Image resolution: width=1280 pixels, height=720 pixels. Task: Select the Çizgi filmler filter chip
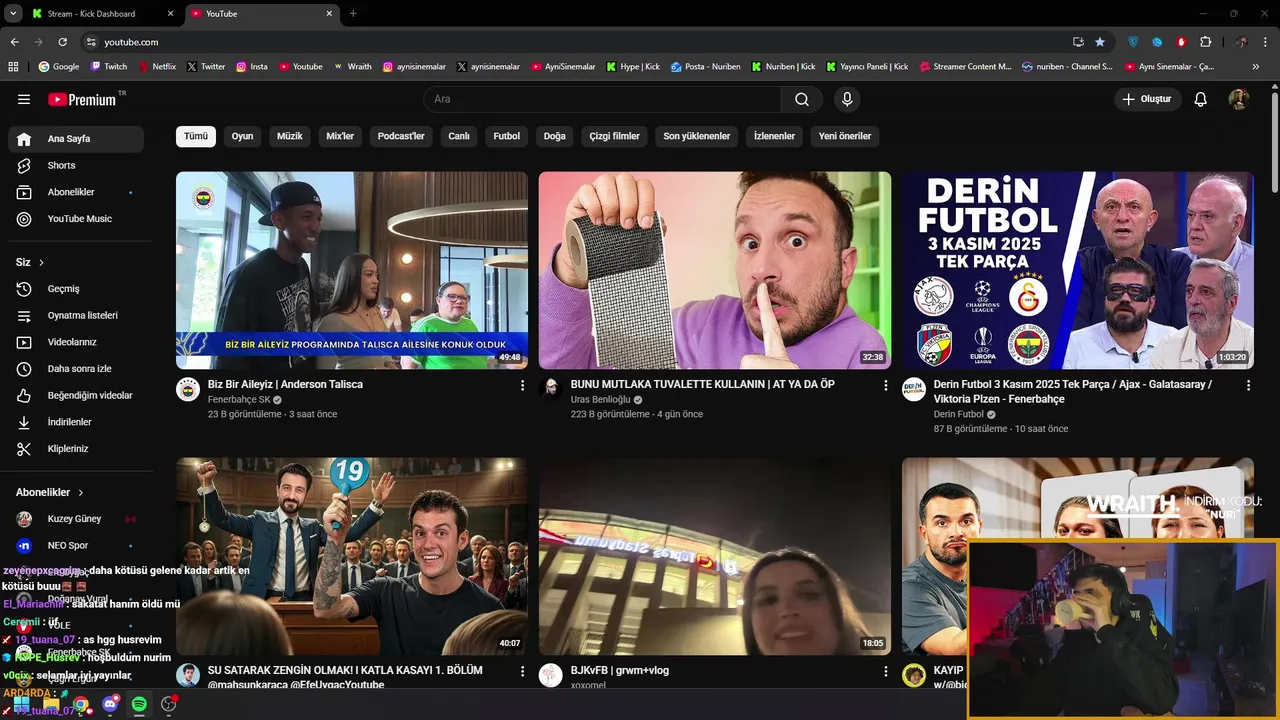pyautogui.click(x=615, y=136)
